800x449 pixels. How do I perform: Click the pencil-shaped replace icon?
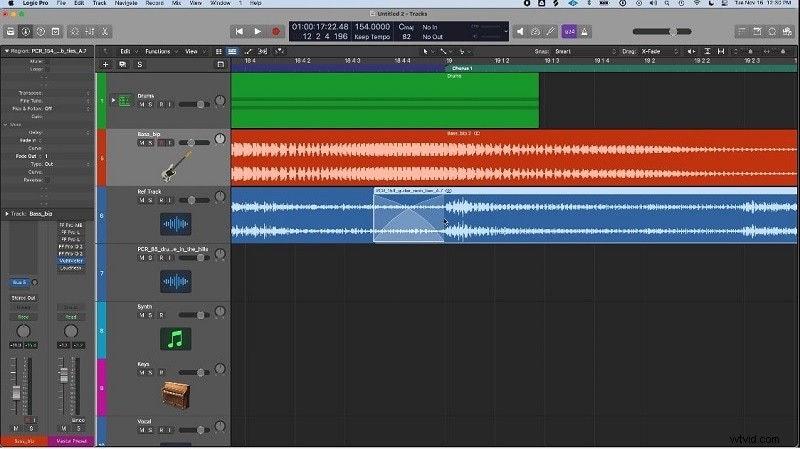point(551,32)
